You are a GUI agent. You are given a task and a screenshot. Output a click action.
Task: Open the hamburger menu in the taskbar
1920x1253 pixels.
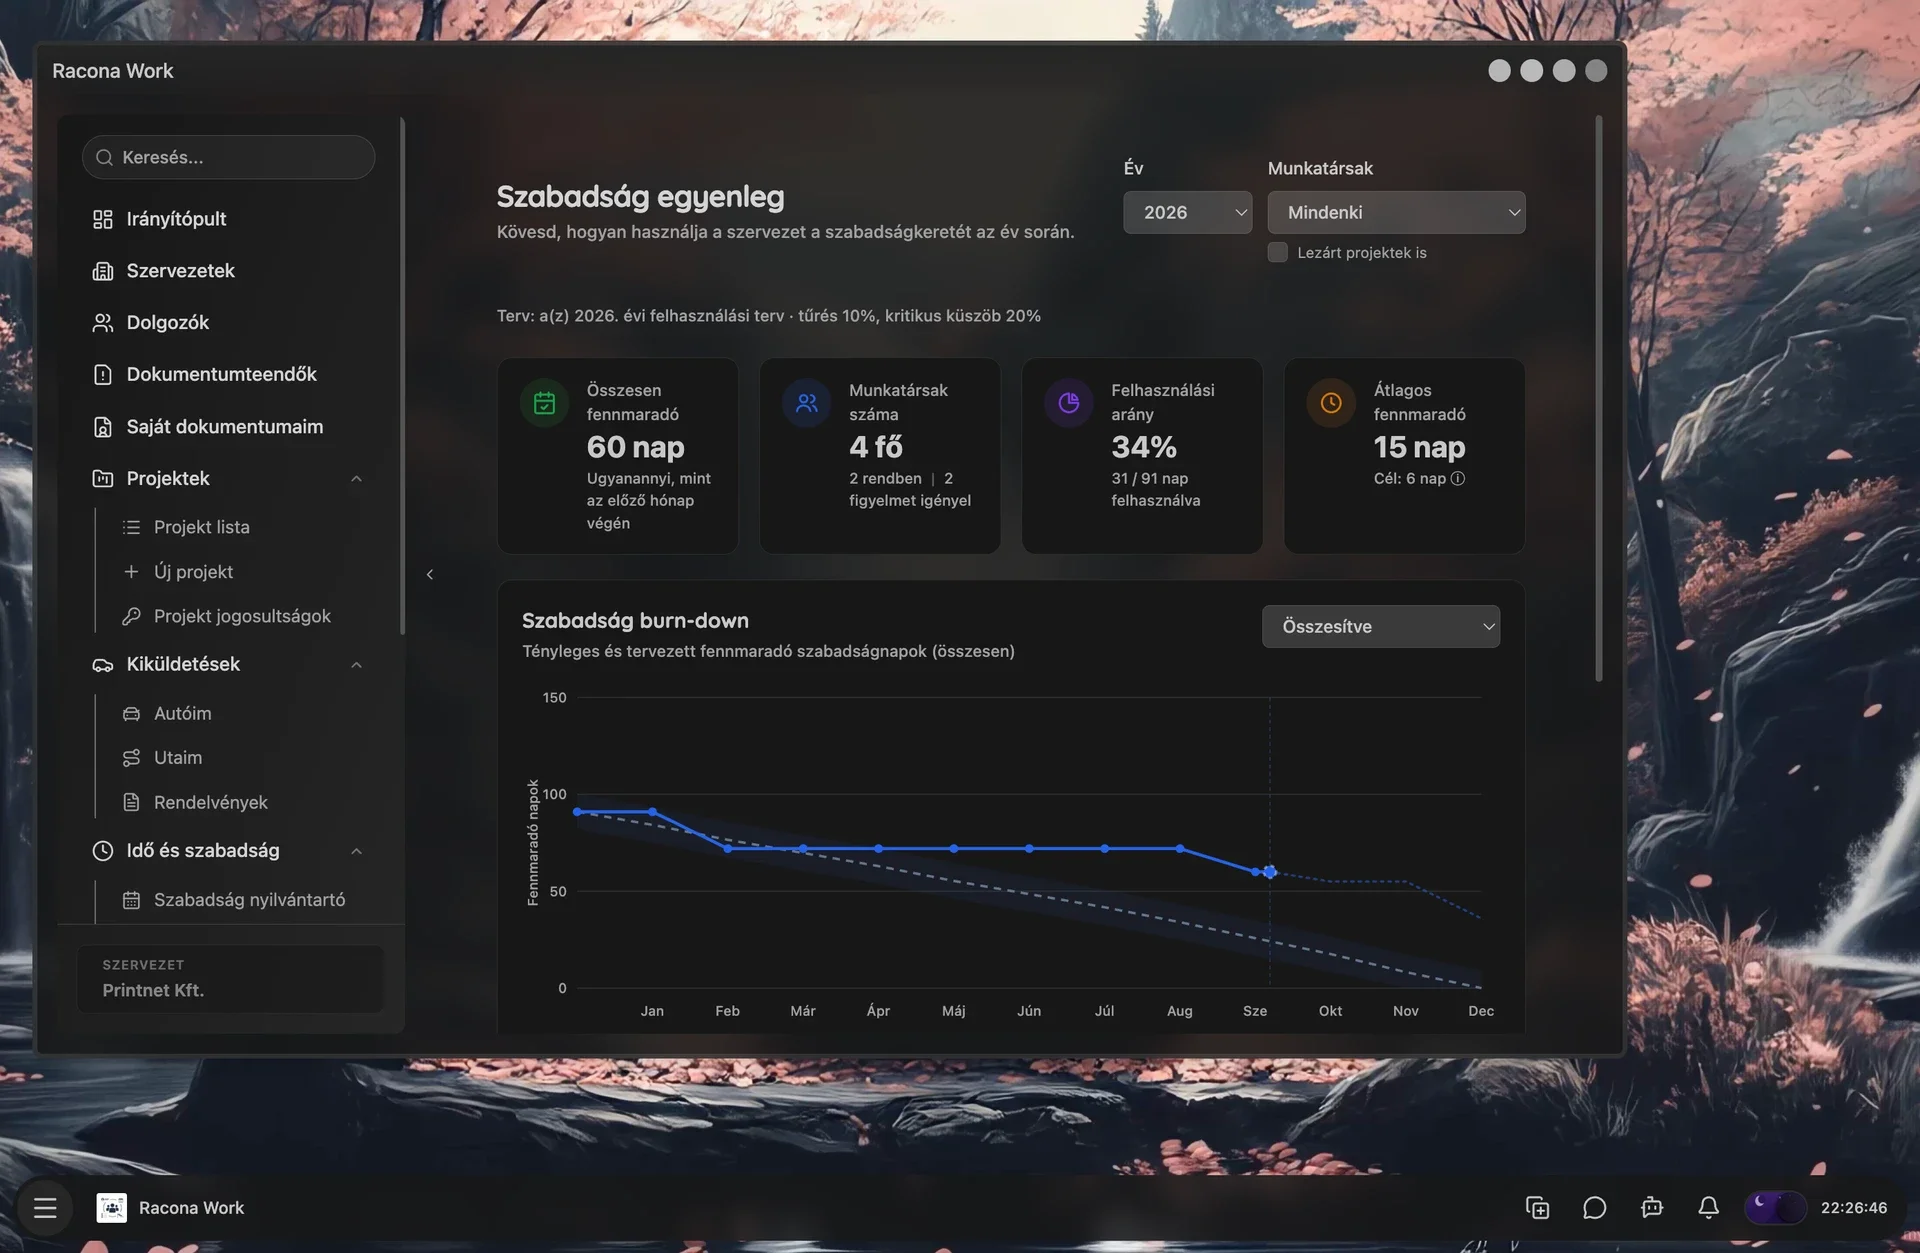tap(45, 1208)
